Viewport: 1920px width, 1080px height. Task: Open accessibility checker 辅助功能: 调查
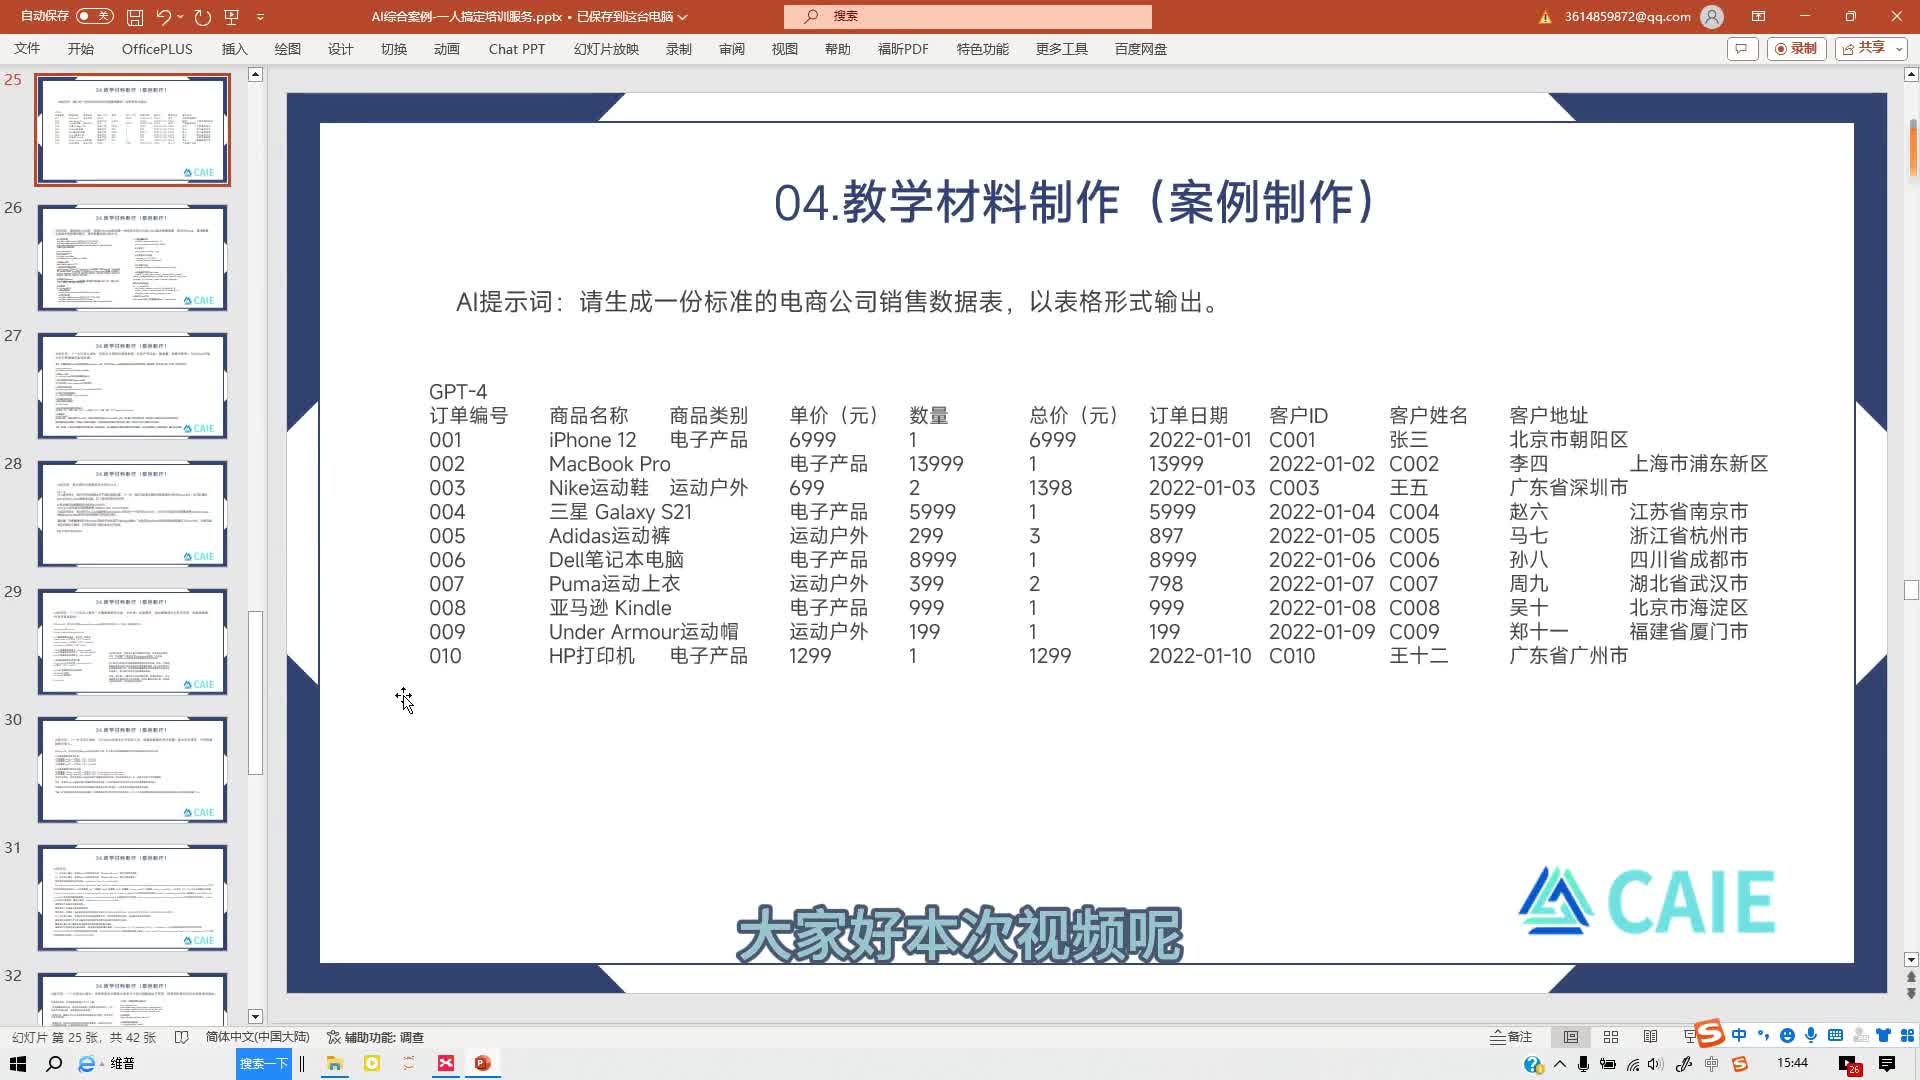coord(376,1037)
